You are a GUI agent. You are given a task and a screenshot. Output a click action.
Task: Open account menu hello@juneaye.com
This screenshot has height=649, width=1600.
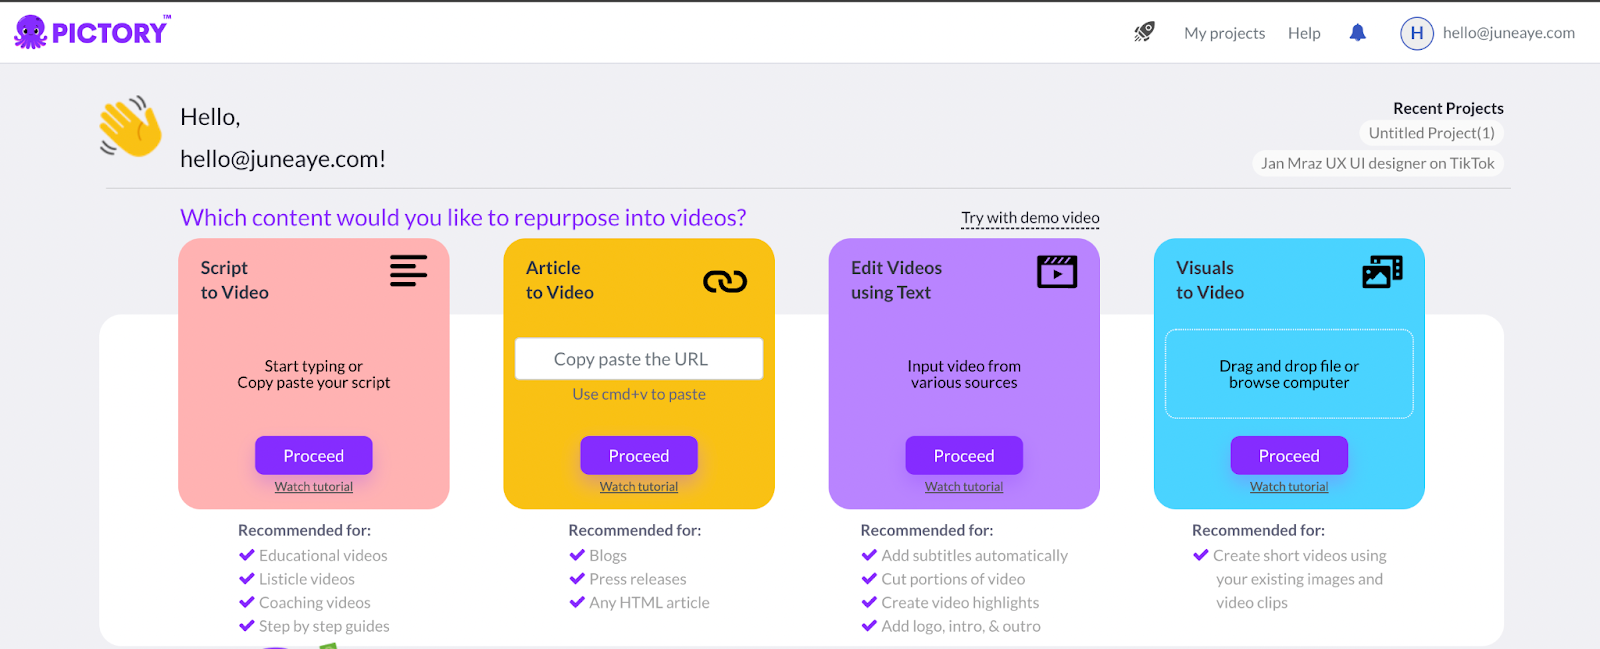(1508, 33)
